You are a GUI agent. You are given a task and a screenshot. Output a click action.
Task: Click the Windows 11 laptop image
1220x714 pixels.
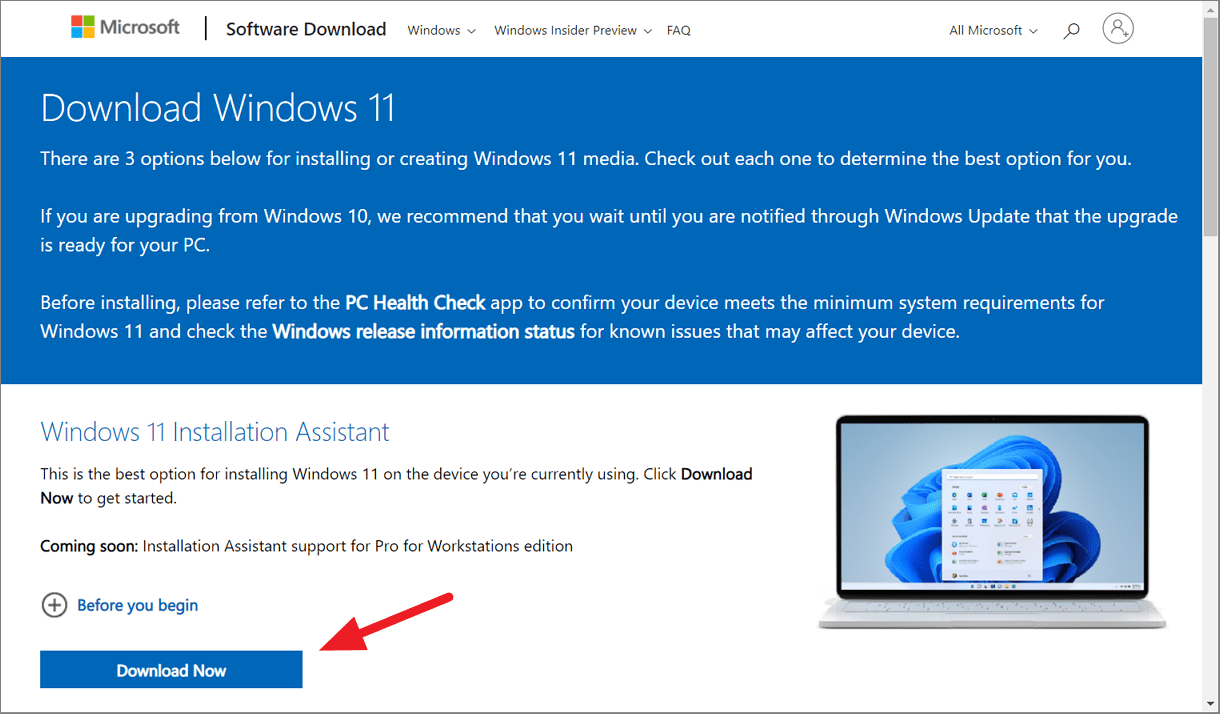tap(993, 521)
